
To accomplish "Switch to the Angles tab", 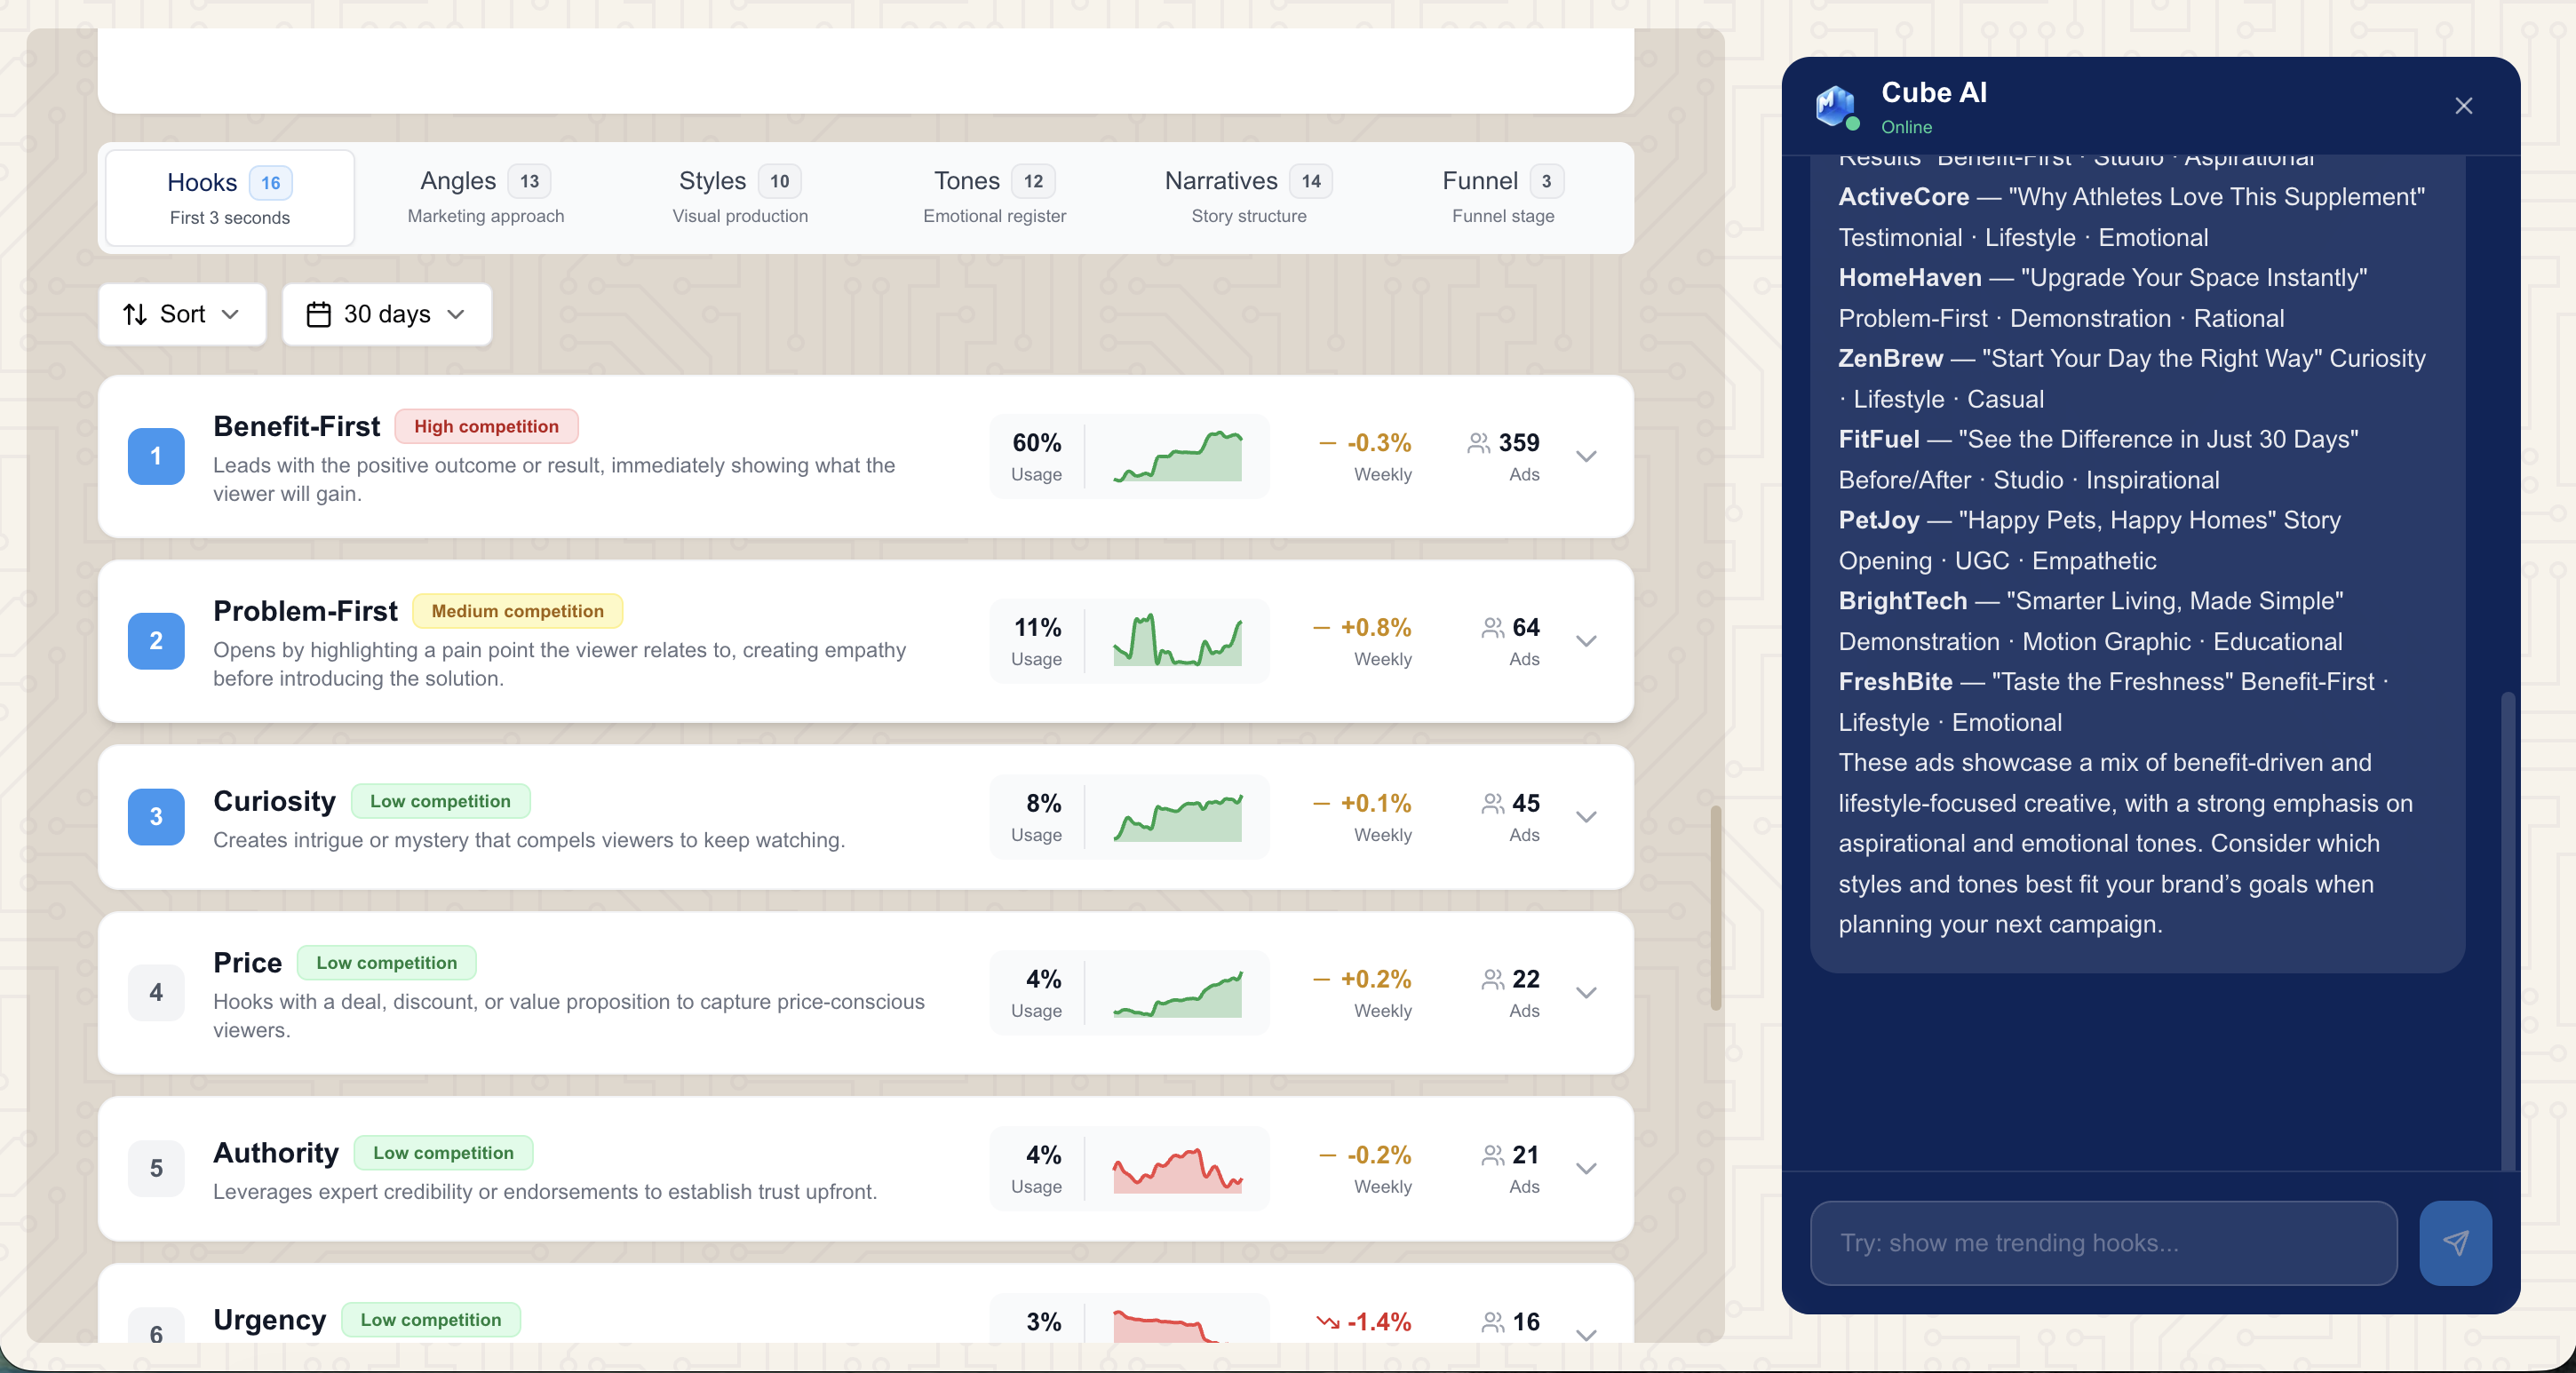I will [485, 197].
